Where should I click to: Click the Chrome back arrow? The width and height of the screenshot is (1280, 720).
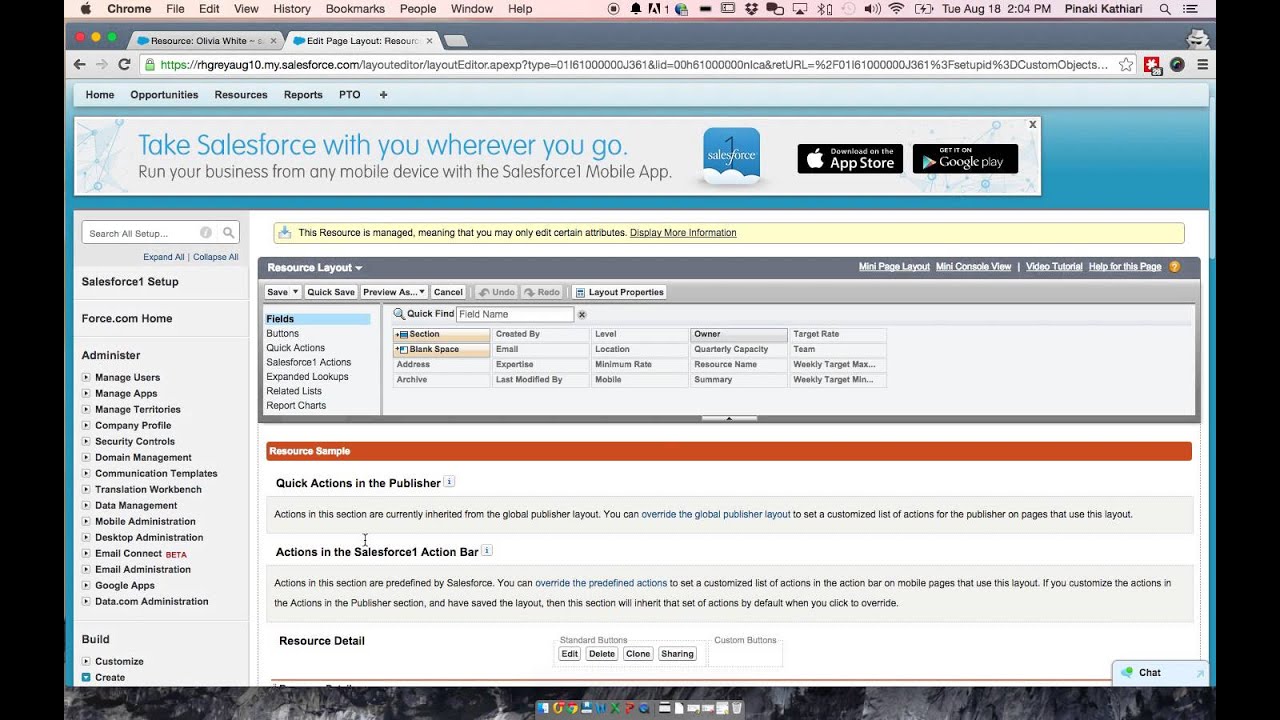pos(80,64)
